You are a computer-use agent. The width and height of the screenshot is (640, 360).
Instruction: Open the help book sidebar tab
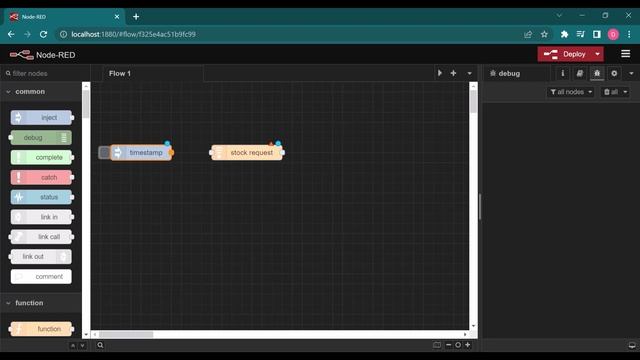click(x=580, y=73)
